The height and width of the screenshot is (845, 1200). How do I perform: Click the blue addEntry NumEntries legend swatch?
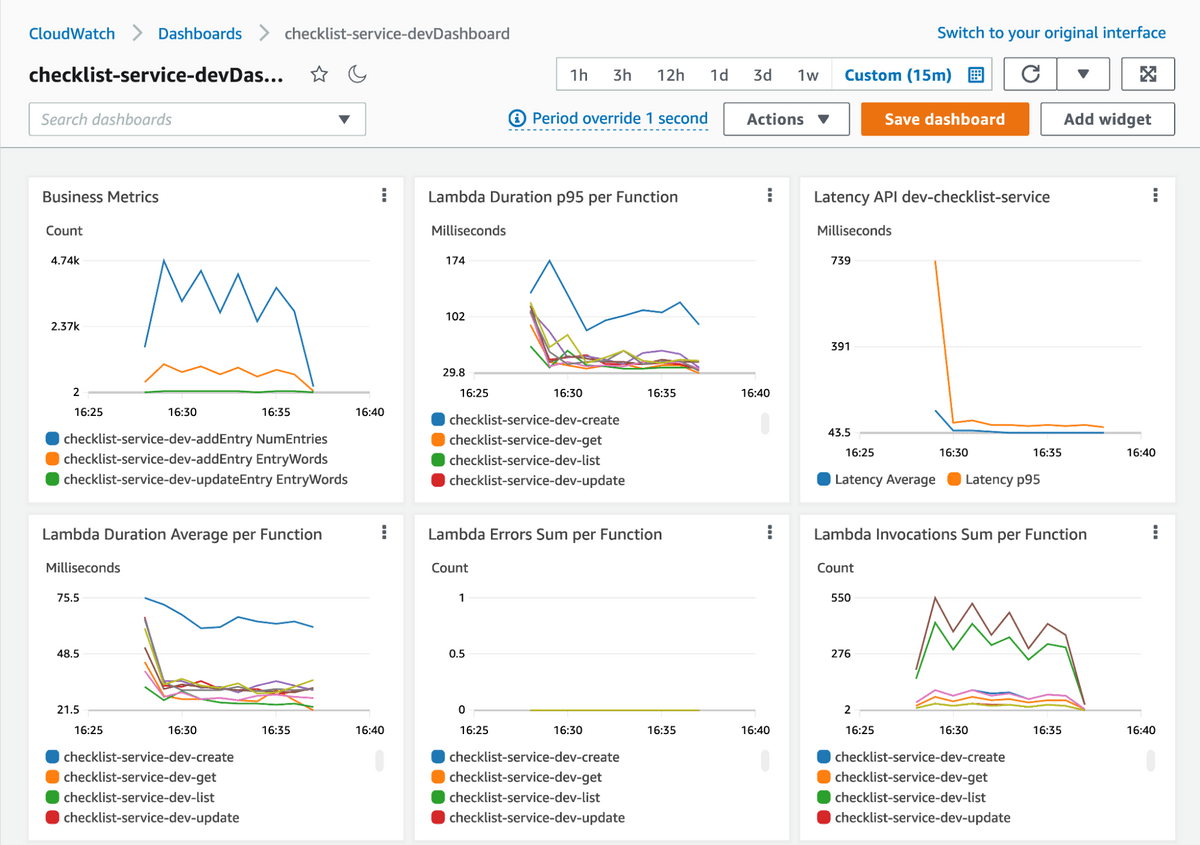(52, 438)
